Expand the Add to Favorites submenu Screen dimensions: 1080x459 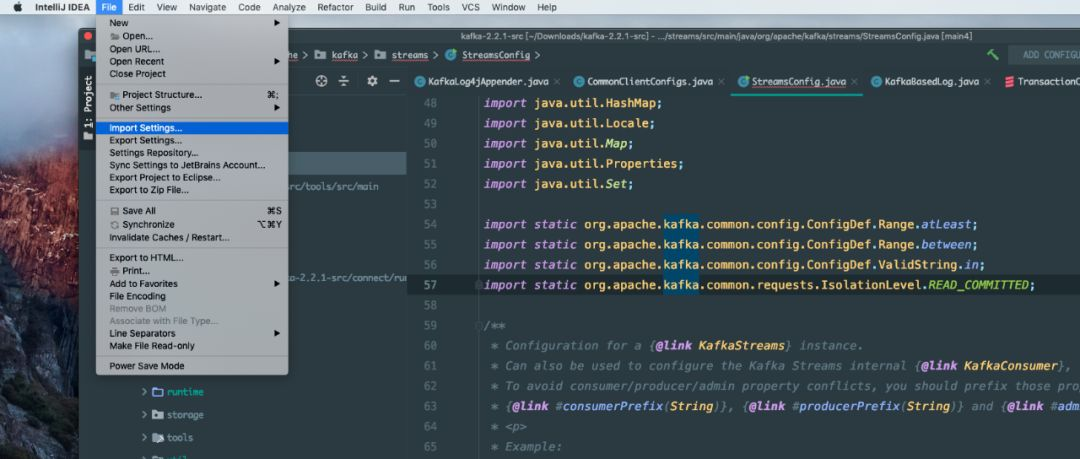point(192,284)
